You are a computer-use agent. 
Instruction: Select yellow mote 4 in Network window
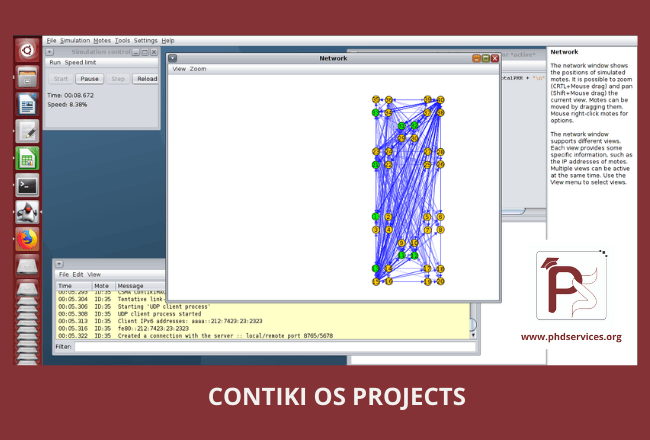388,230
